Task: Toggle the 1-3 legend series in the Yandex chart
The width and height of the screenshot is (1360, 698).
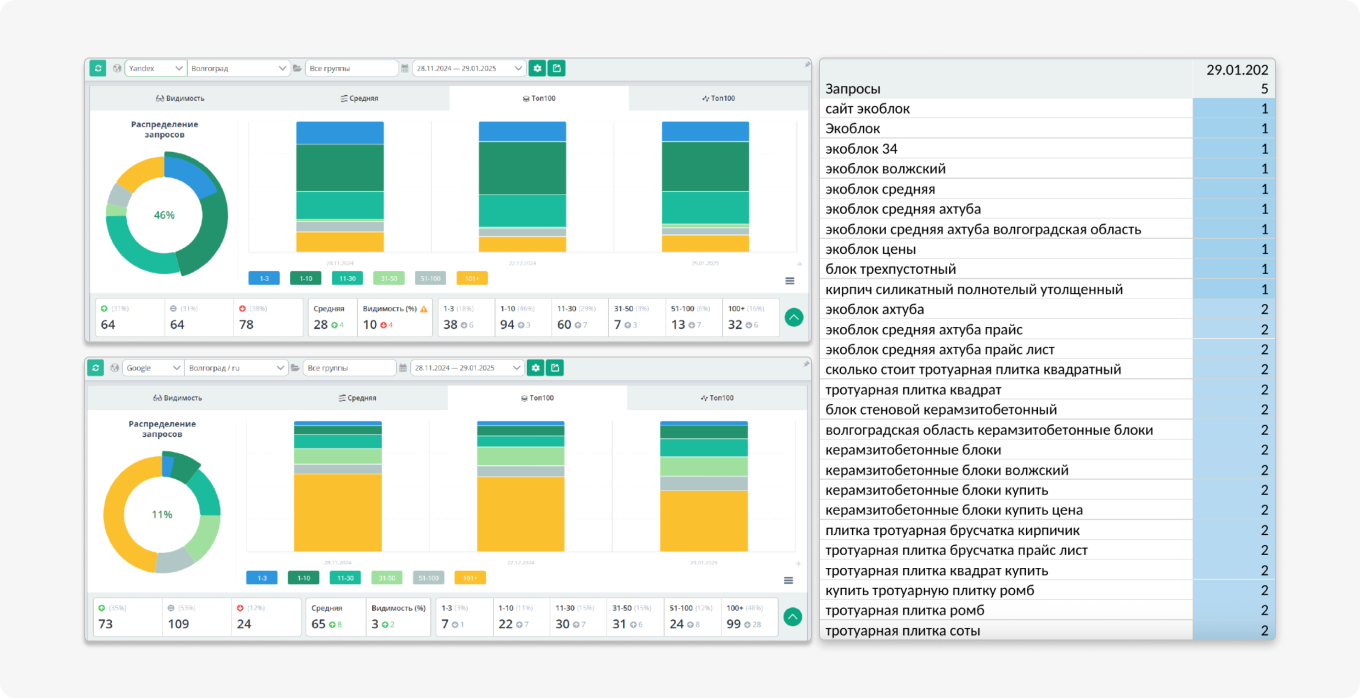Action: coord(264,278)
